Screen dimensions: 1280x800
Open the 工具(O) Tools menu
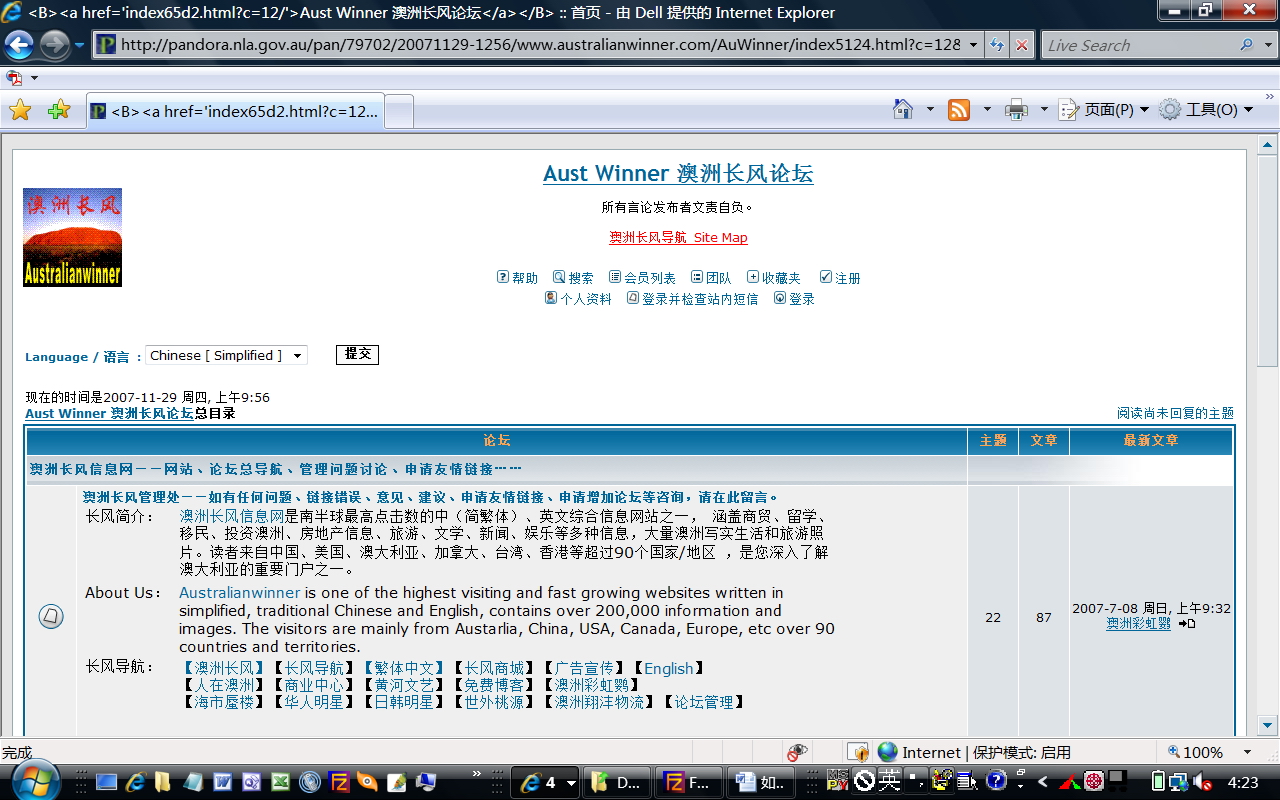tap(1206, 110)
